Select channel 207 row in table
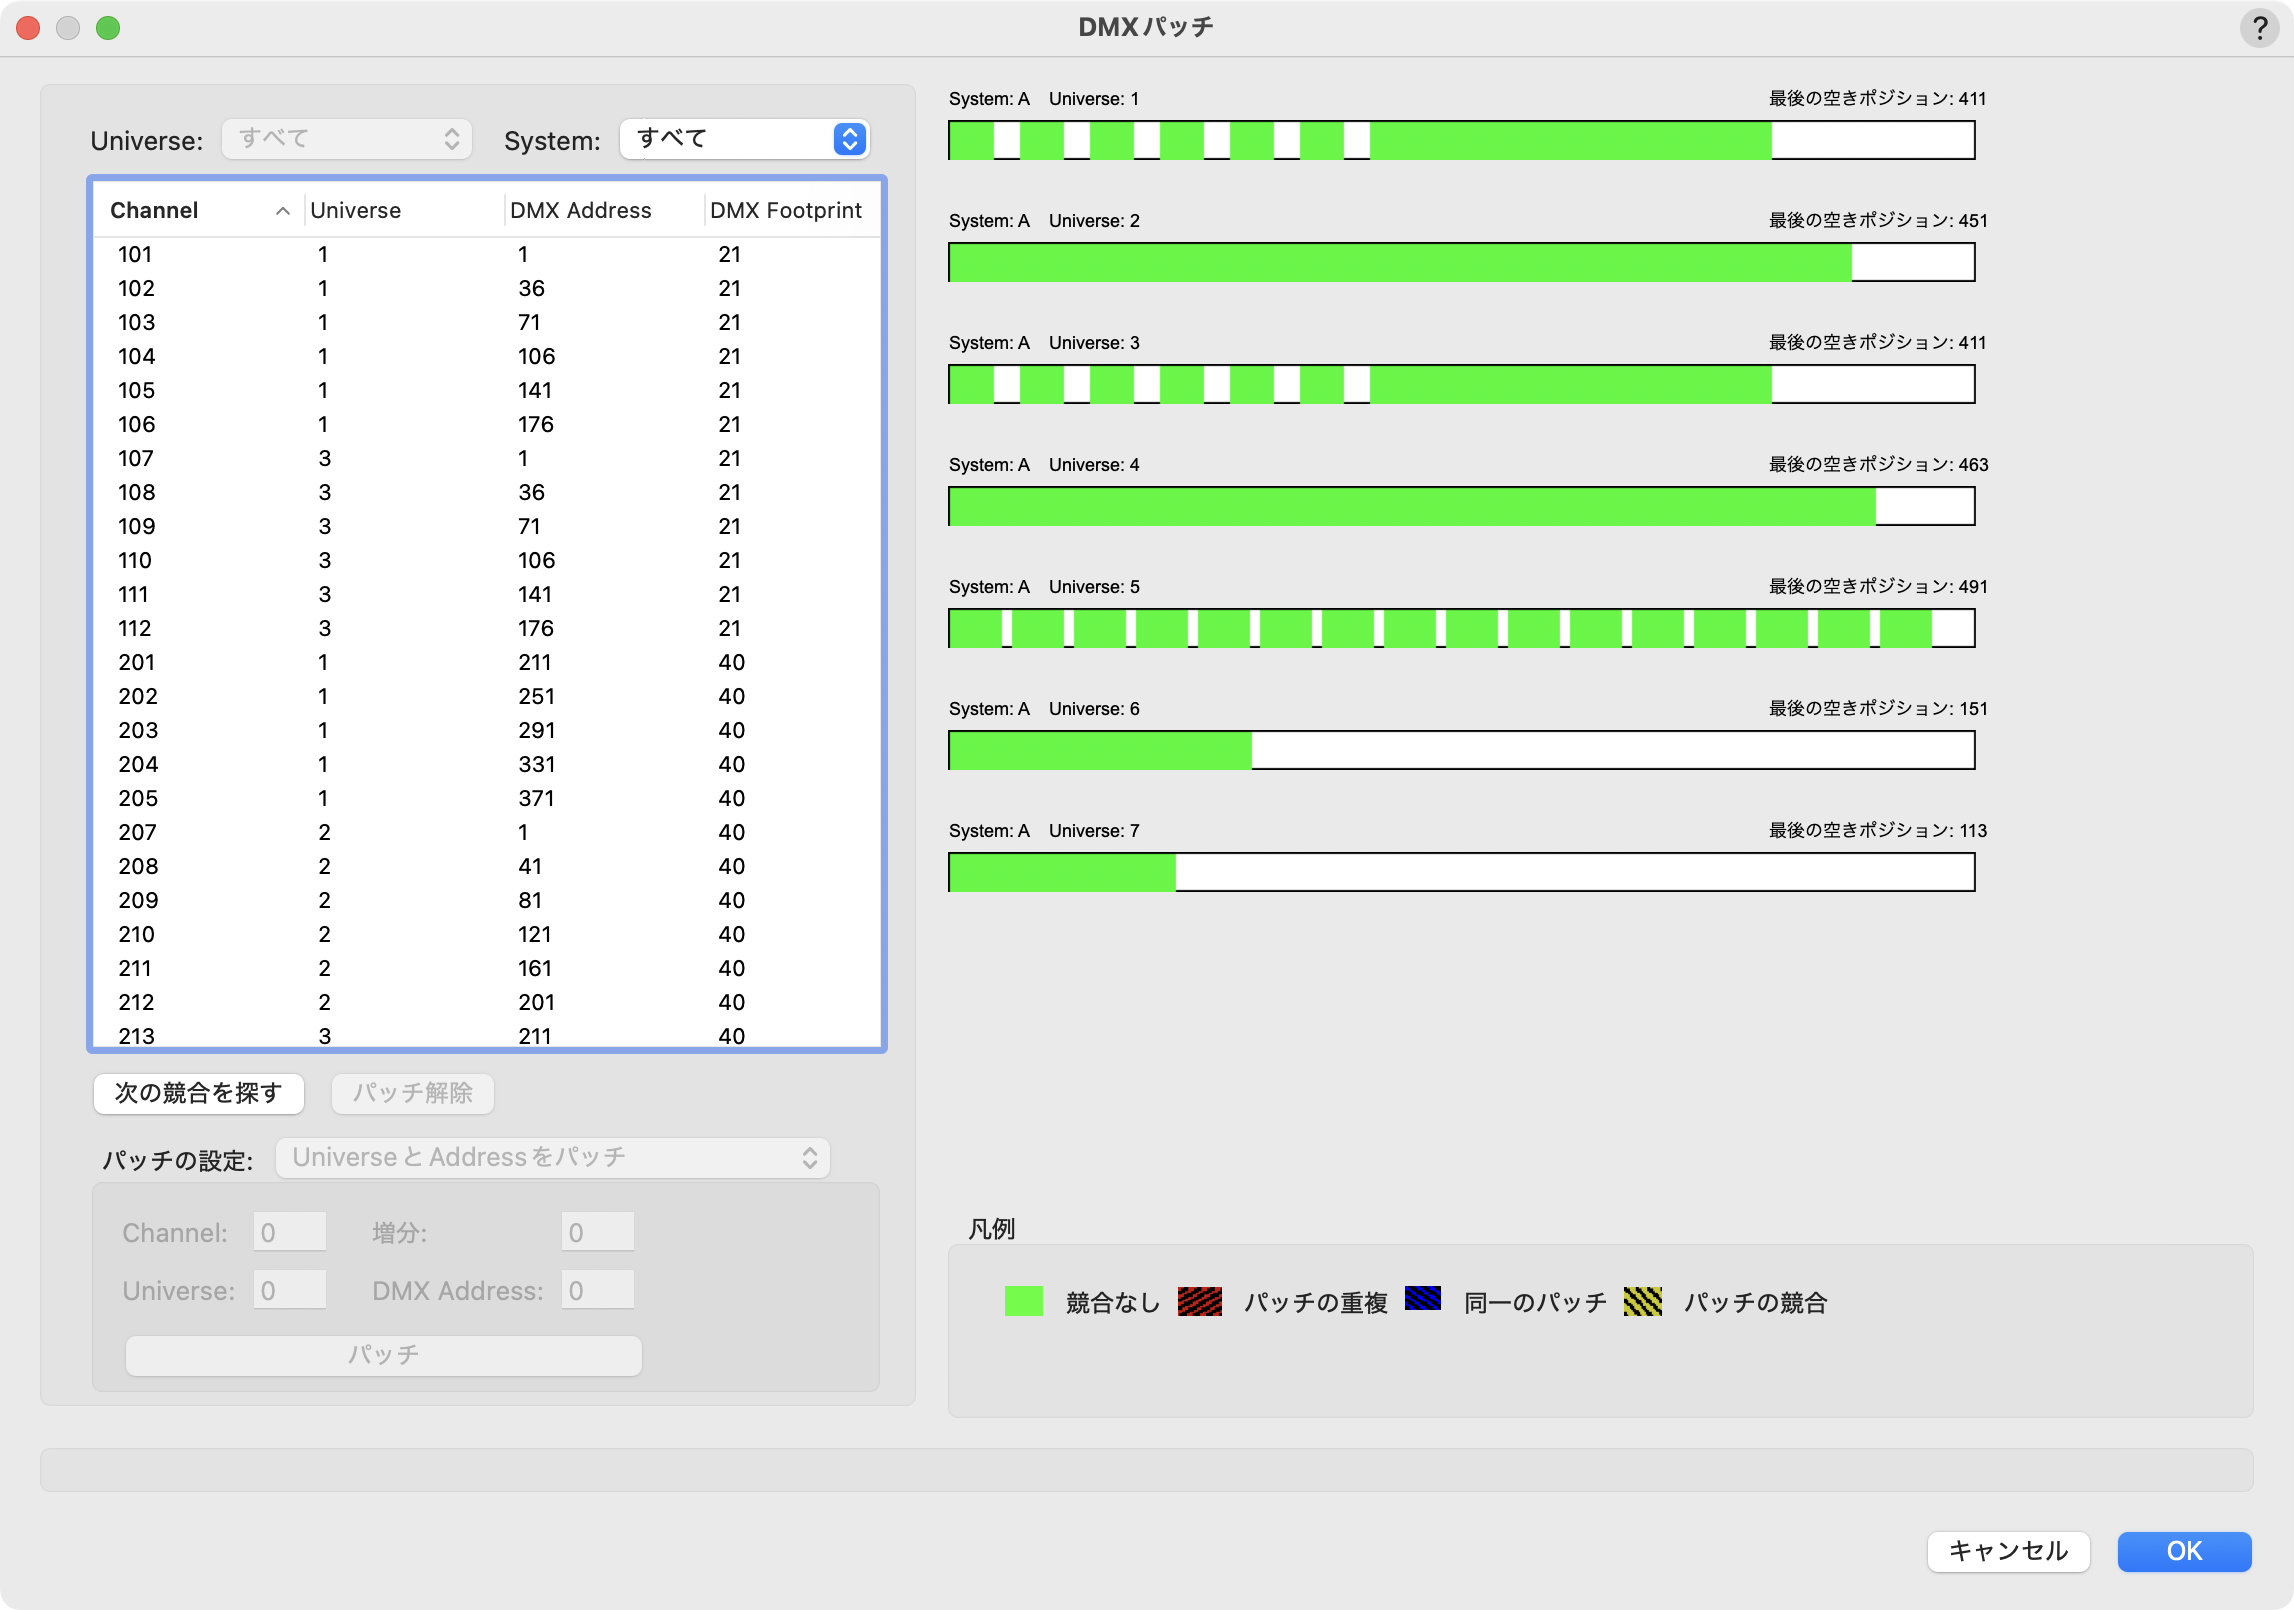The image size is (2294, 1610). click(486, 832)
